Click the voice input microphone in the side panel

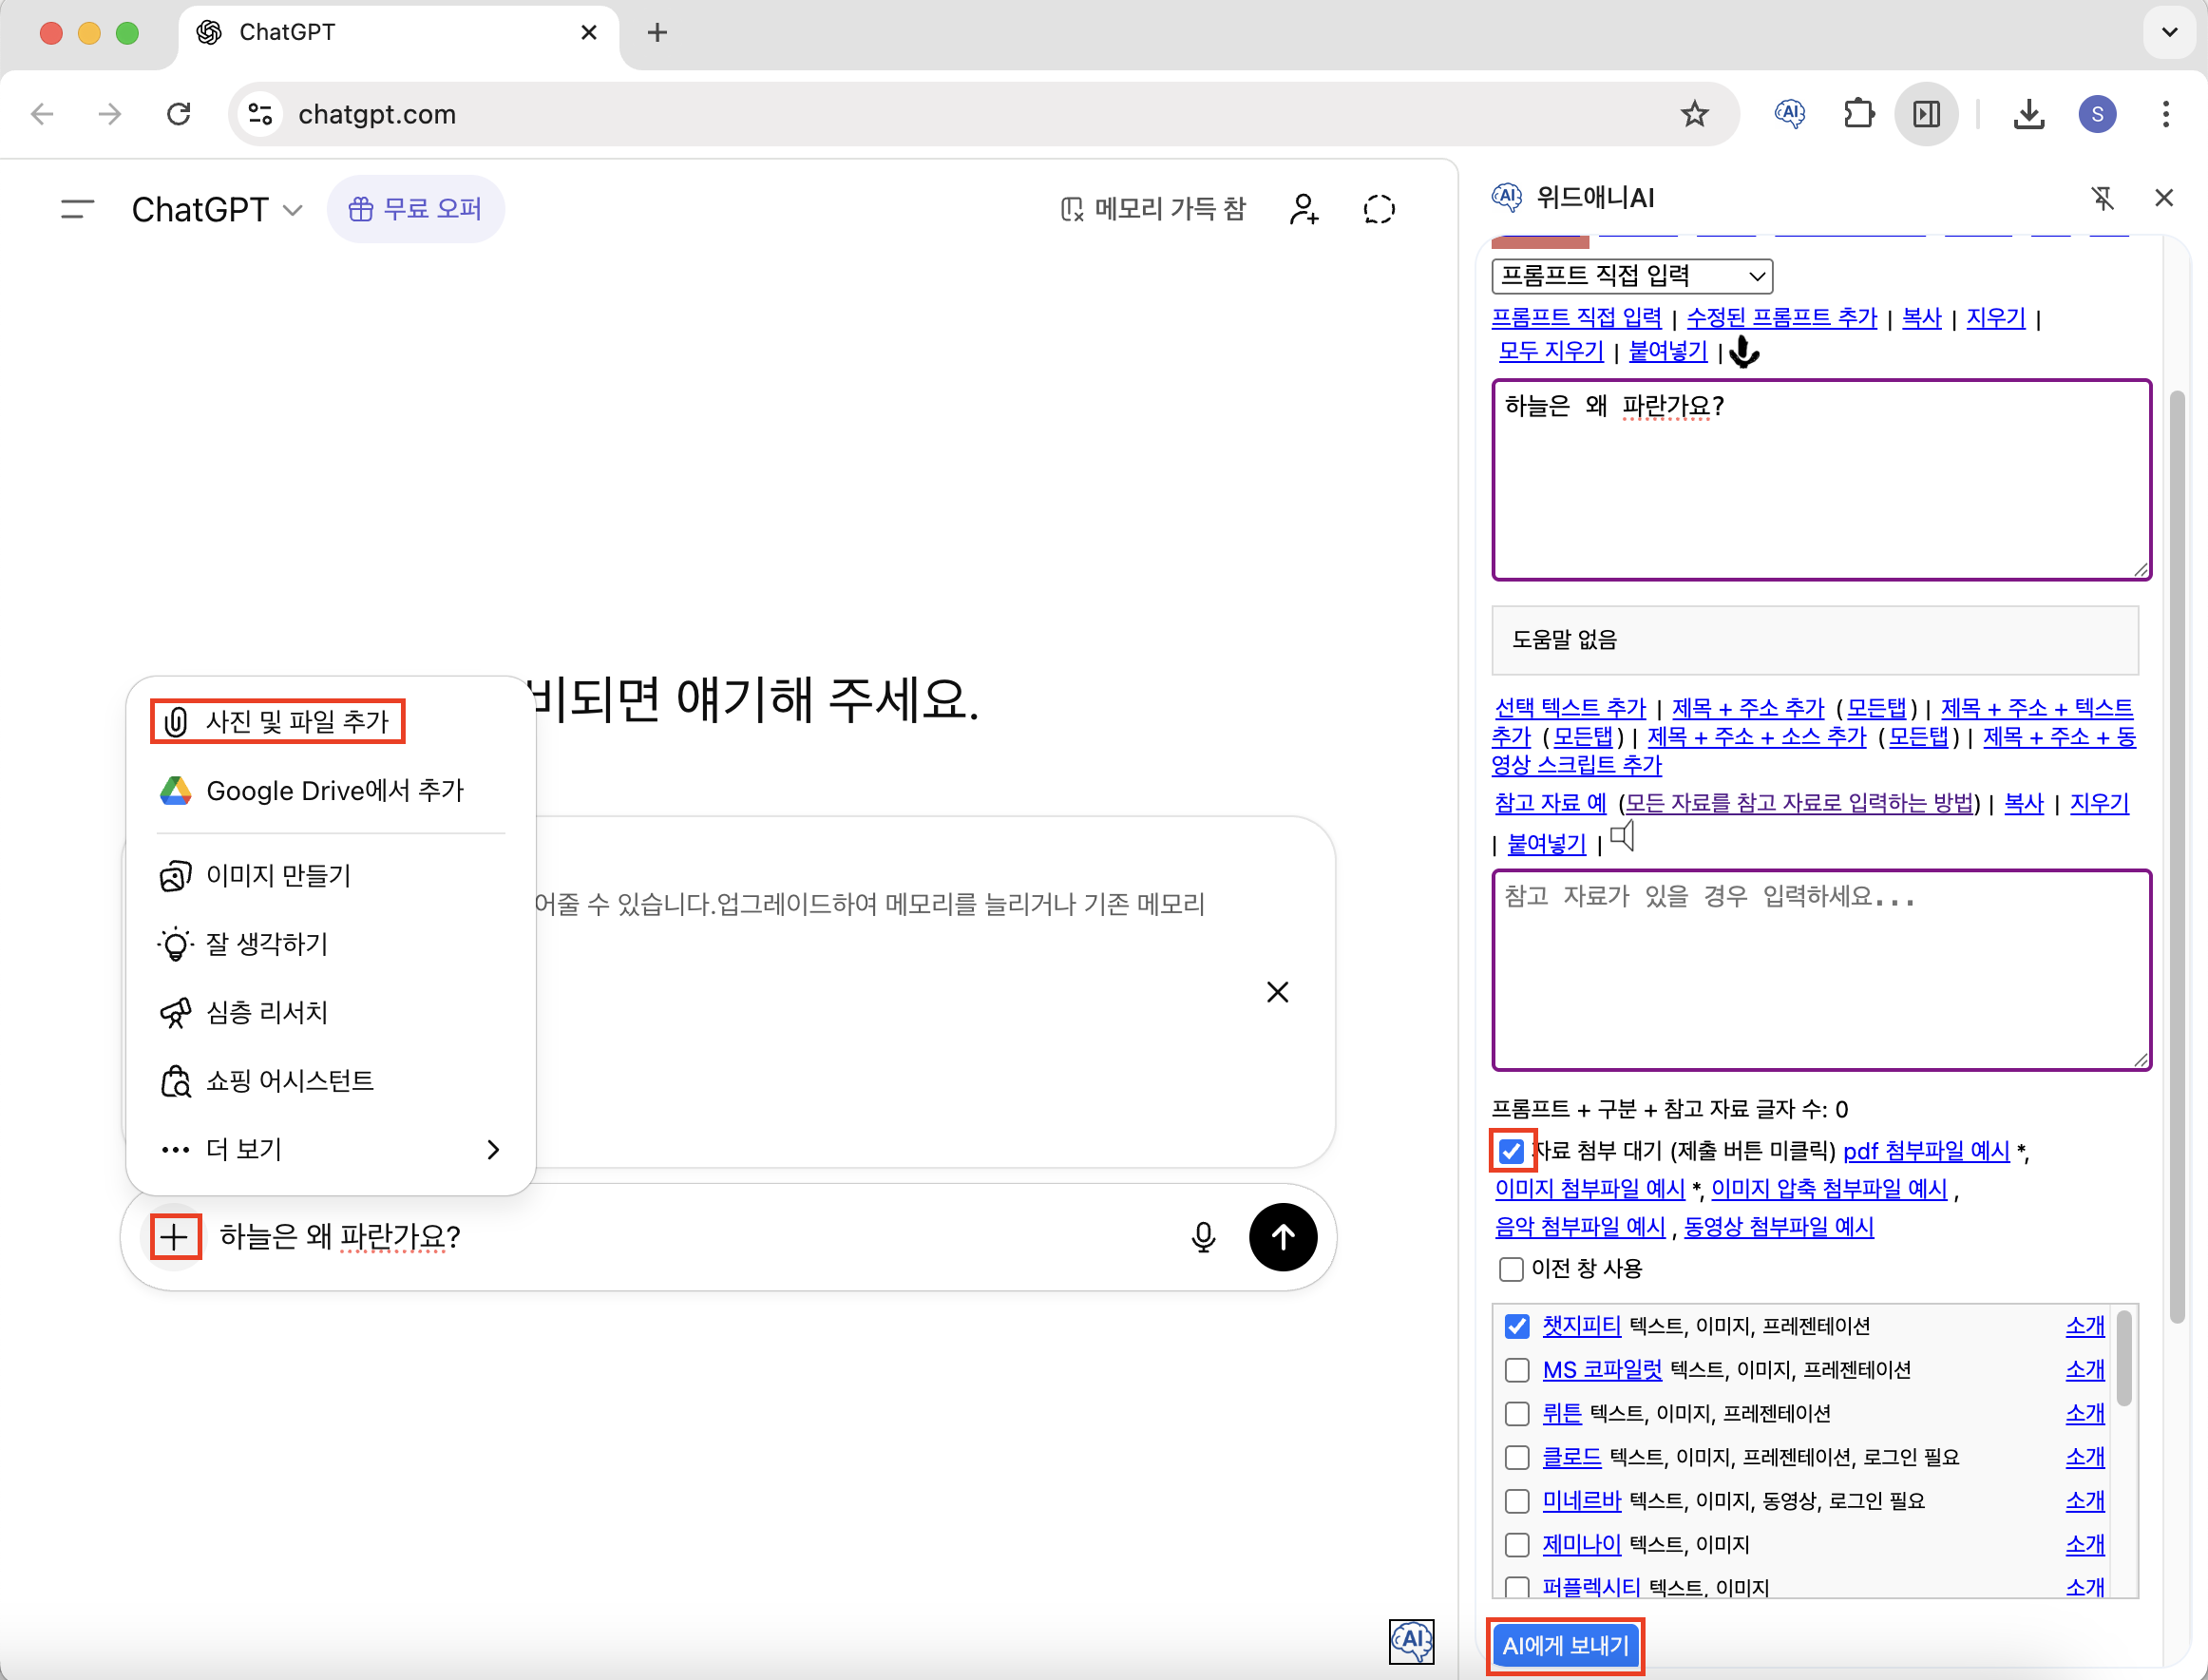1744,352
